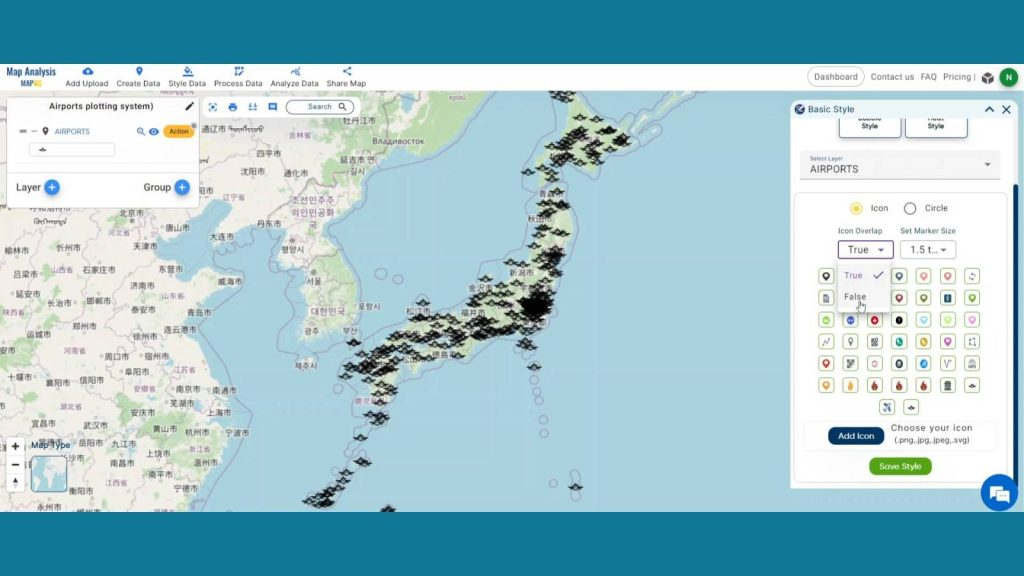1024x576 pixels.
Task: Pick the black map pin marker icon
Action: click(x=826, y=276)
